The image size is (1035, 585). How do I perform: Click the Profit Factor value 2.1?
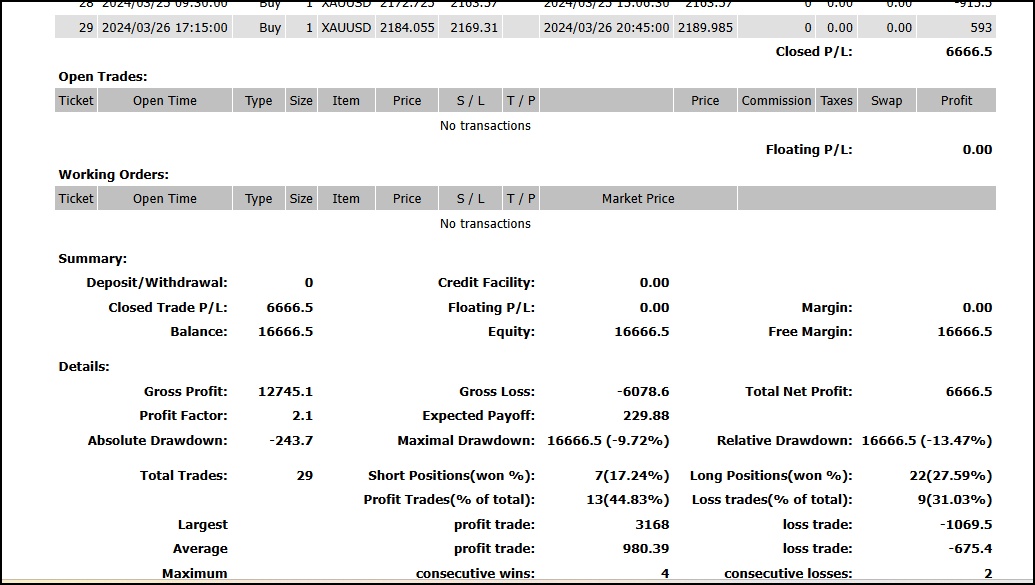(x=302, y=416)
